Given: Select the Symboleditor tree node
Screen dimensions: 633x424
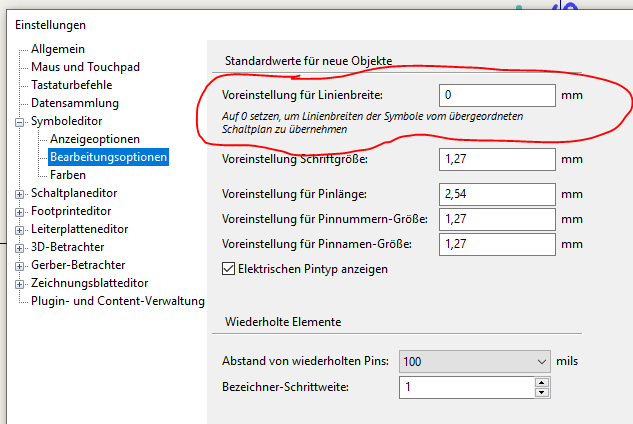Looking at the screenshot, I should tap(67, 121).
